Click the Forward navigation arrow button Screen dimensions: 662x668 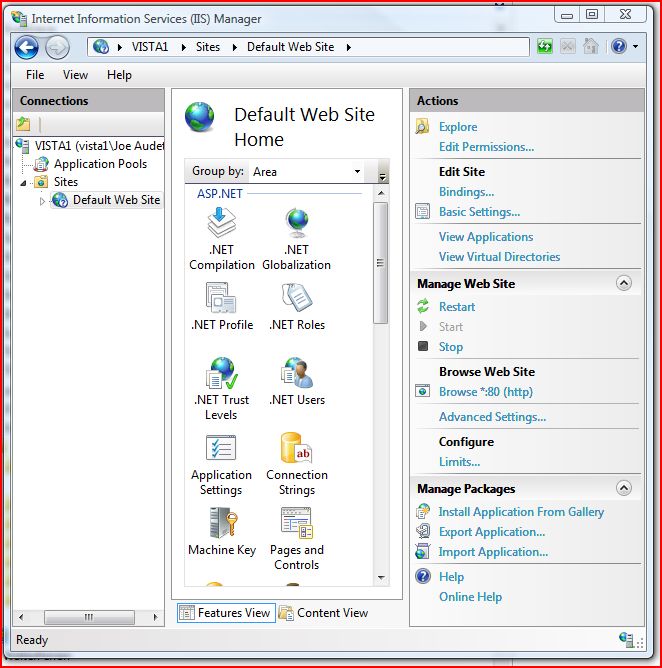coord(57,47)
